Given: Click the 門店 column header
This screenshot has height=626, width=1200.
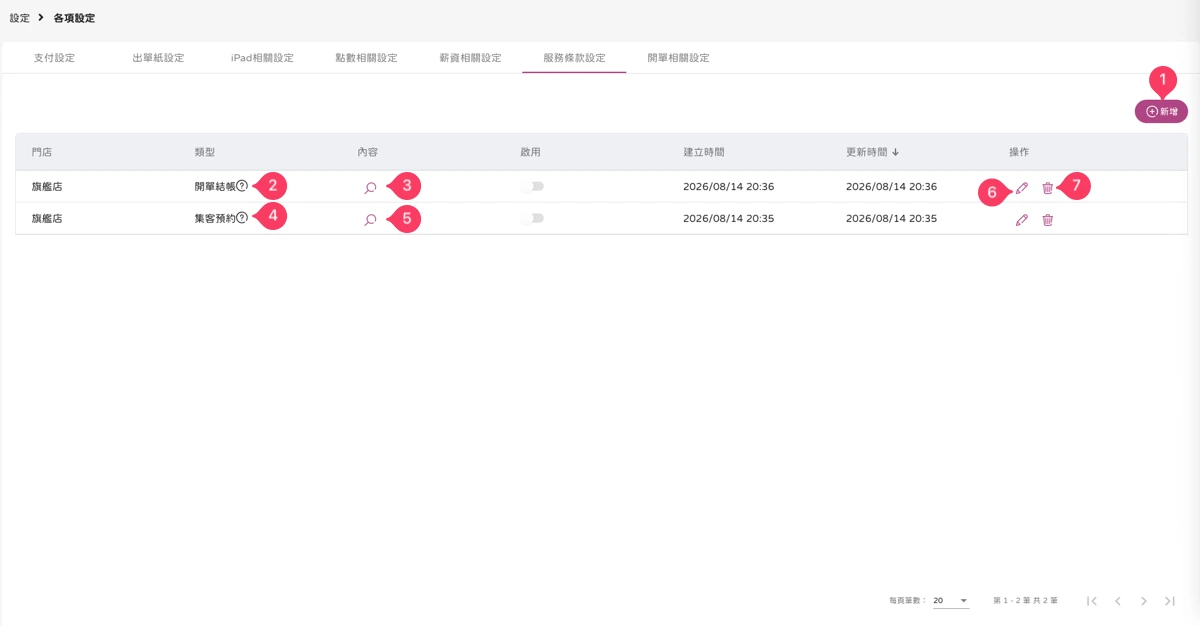Looking at the screenshot, I should click(41, 152).
